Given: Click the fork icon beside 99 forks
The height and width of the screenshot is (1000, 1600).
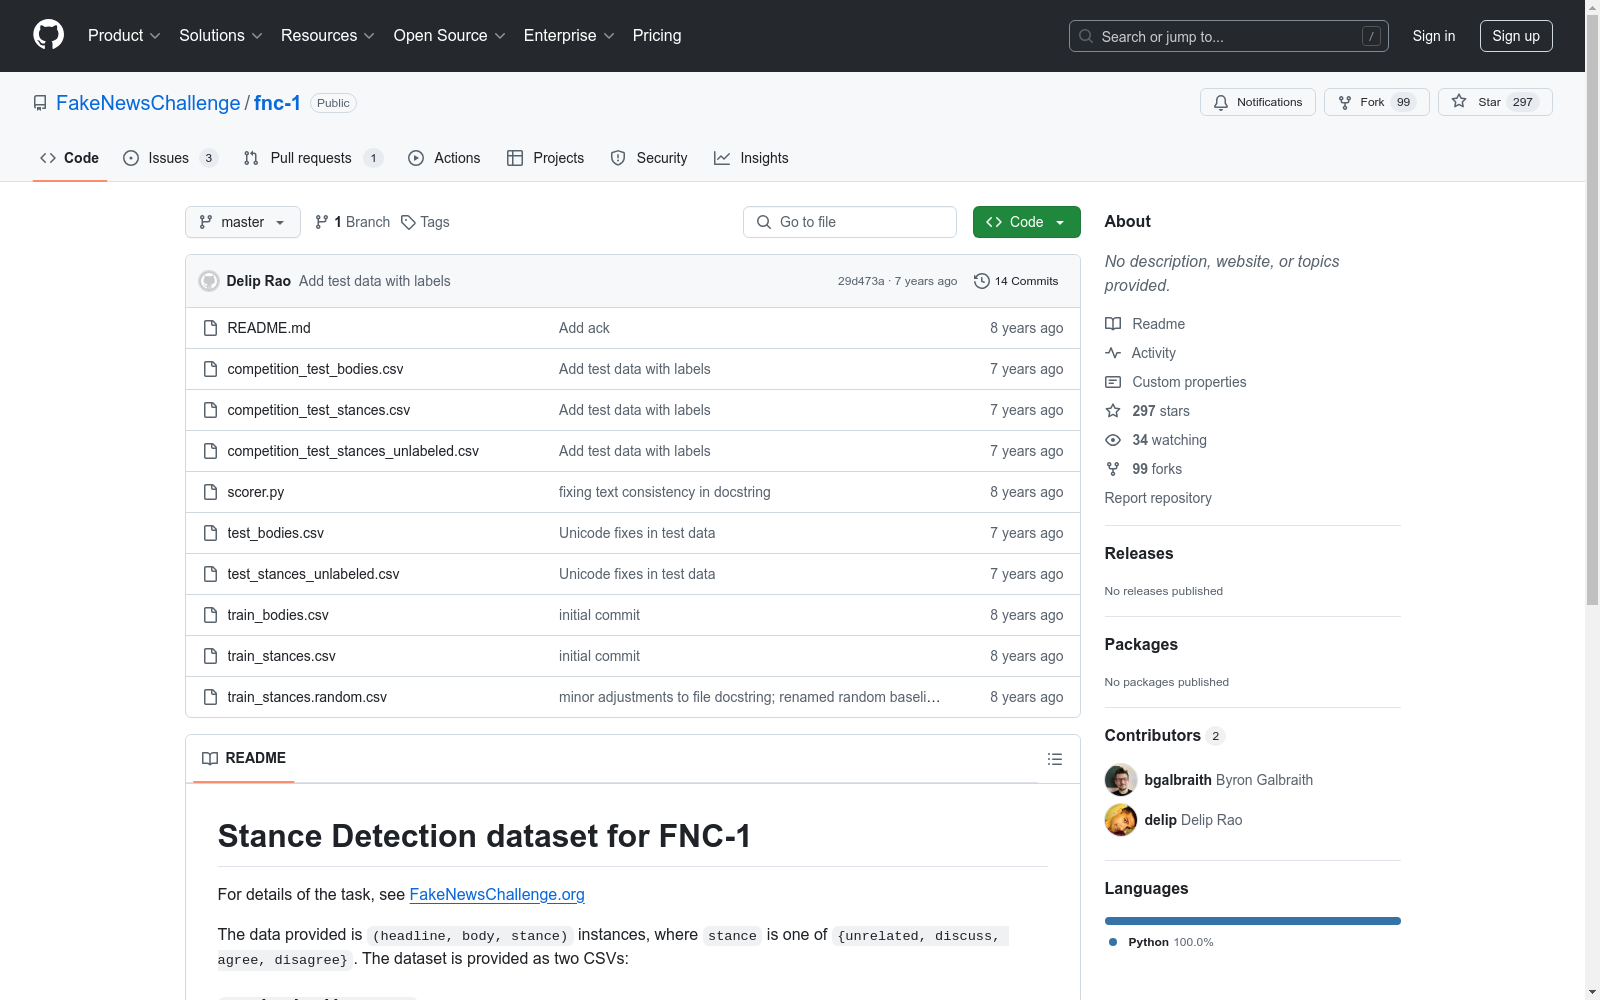Looking at the screenshot, I should pos(1113,469).
